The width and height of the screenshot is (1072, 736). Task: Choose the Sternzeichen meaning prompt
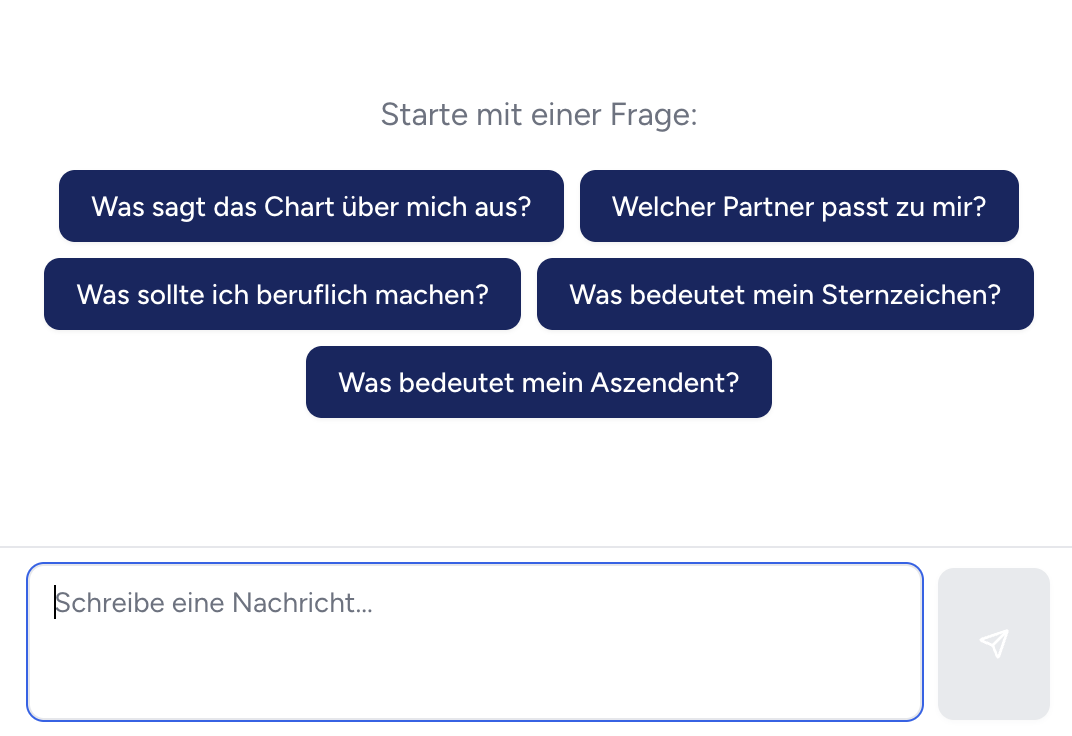click(785, 294)
